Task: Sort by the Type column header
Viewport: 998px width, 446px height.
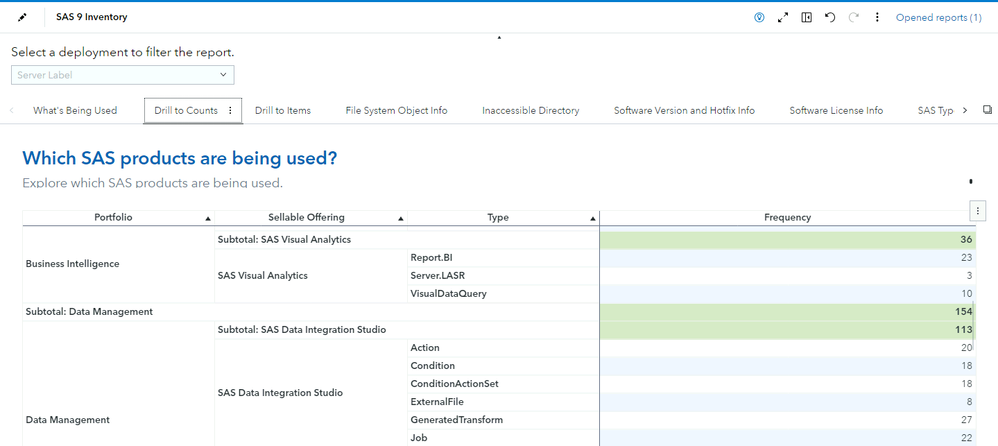Action: click(x=503, y=218)
